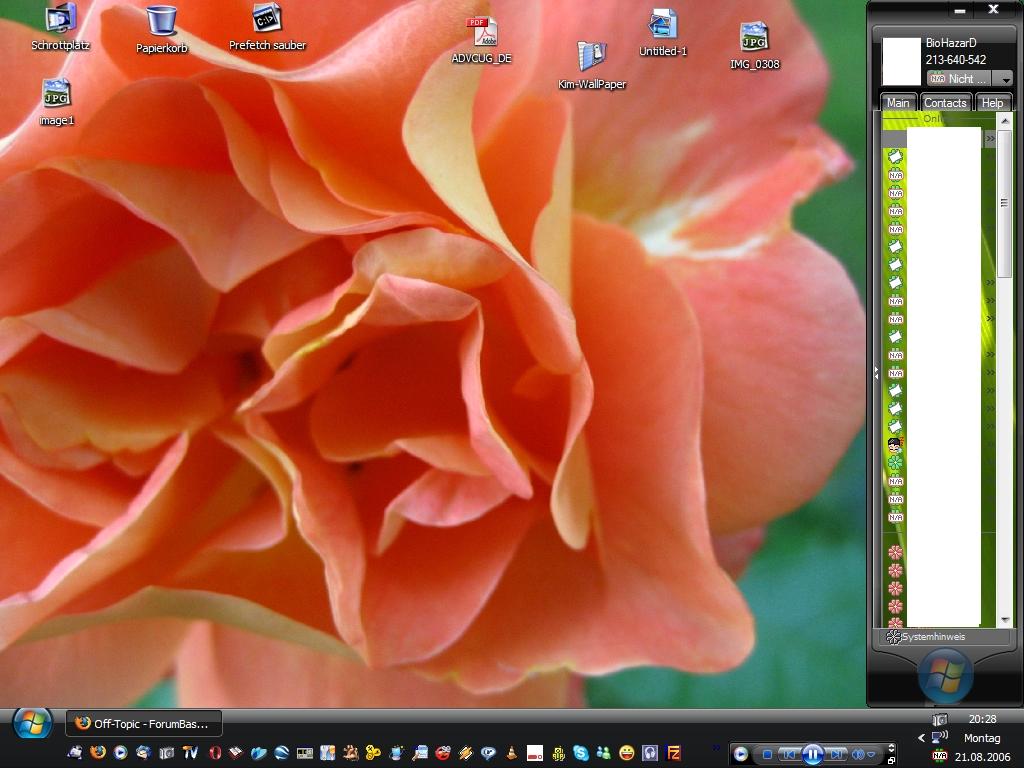Screen dimensions: 1024x768
Task: Click the camera icon in system tray
Action: pyautogui.click(x=939, y=719)
